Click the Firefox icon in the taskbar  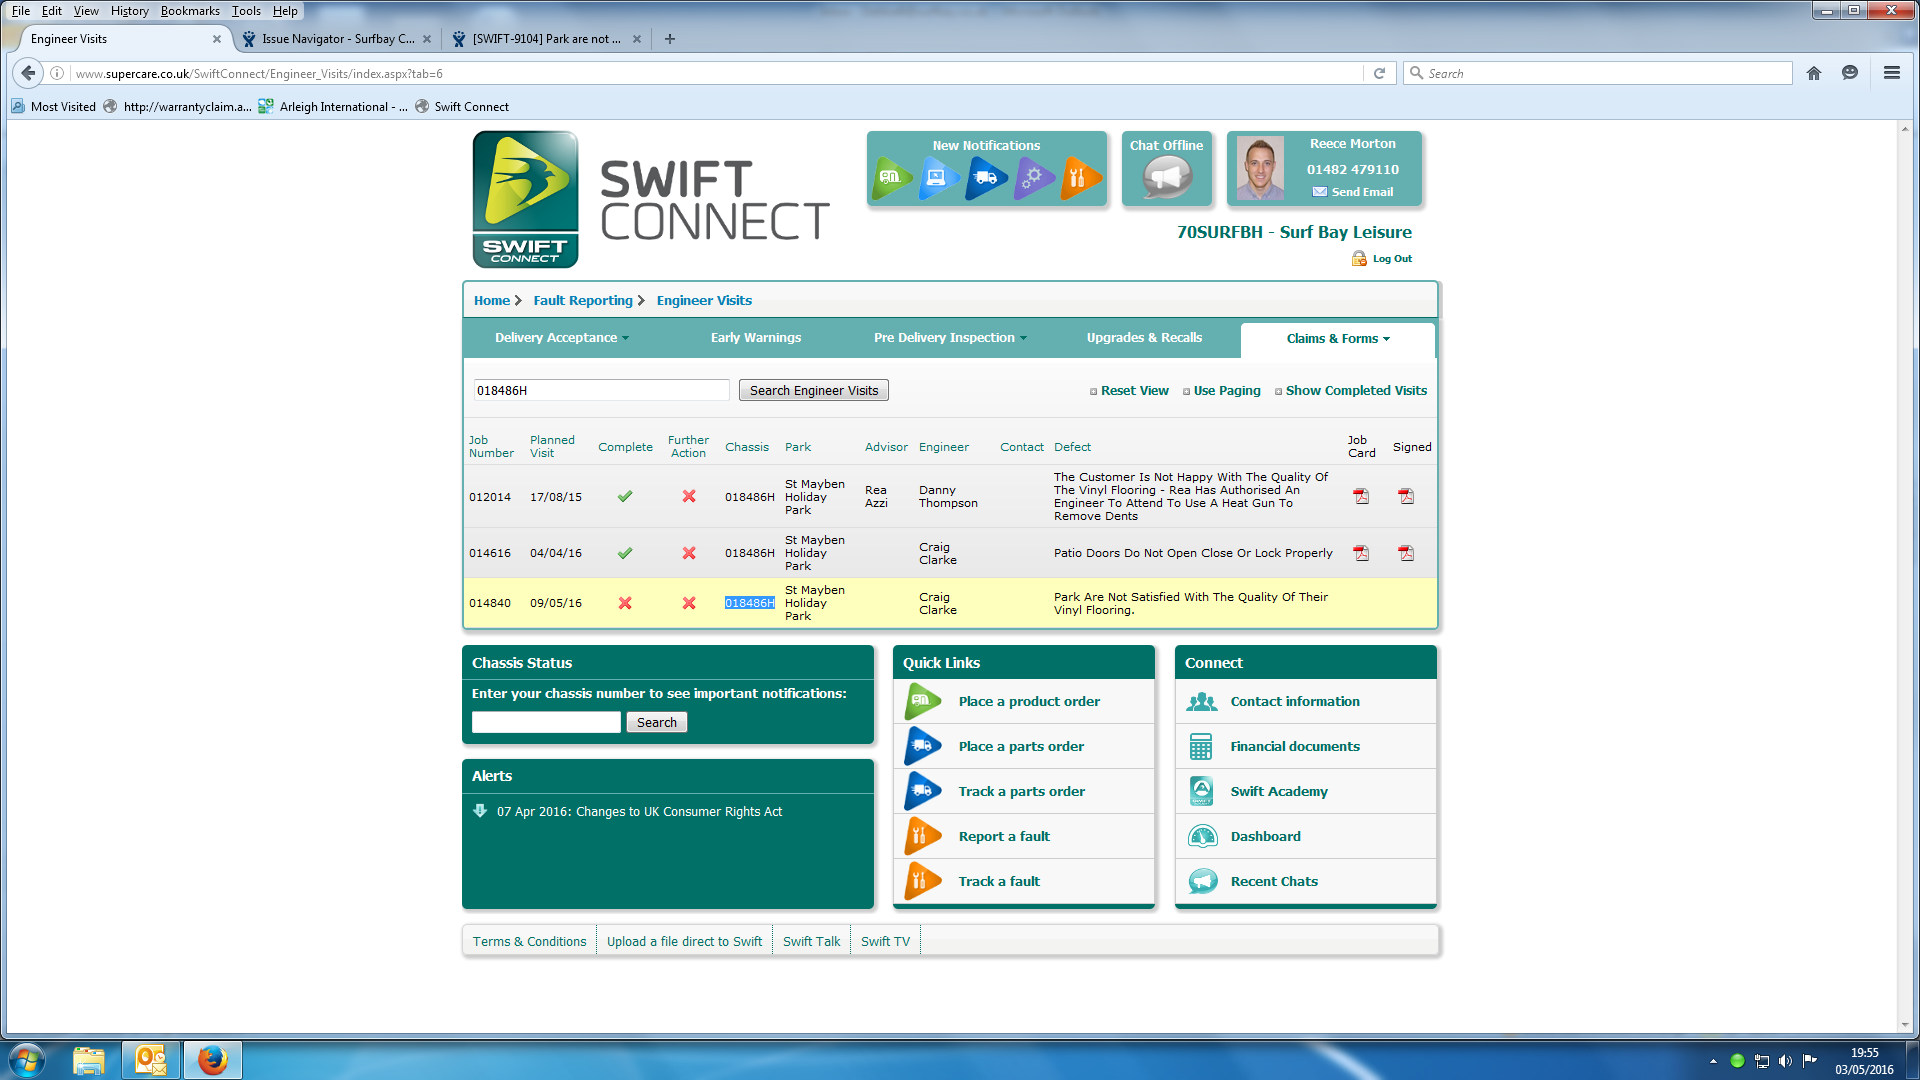[212, 1060]
